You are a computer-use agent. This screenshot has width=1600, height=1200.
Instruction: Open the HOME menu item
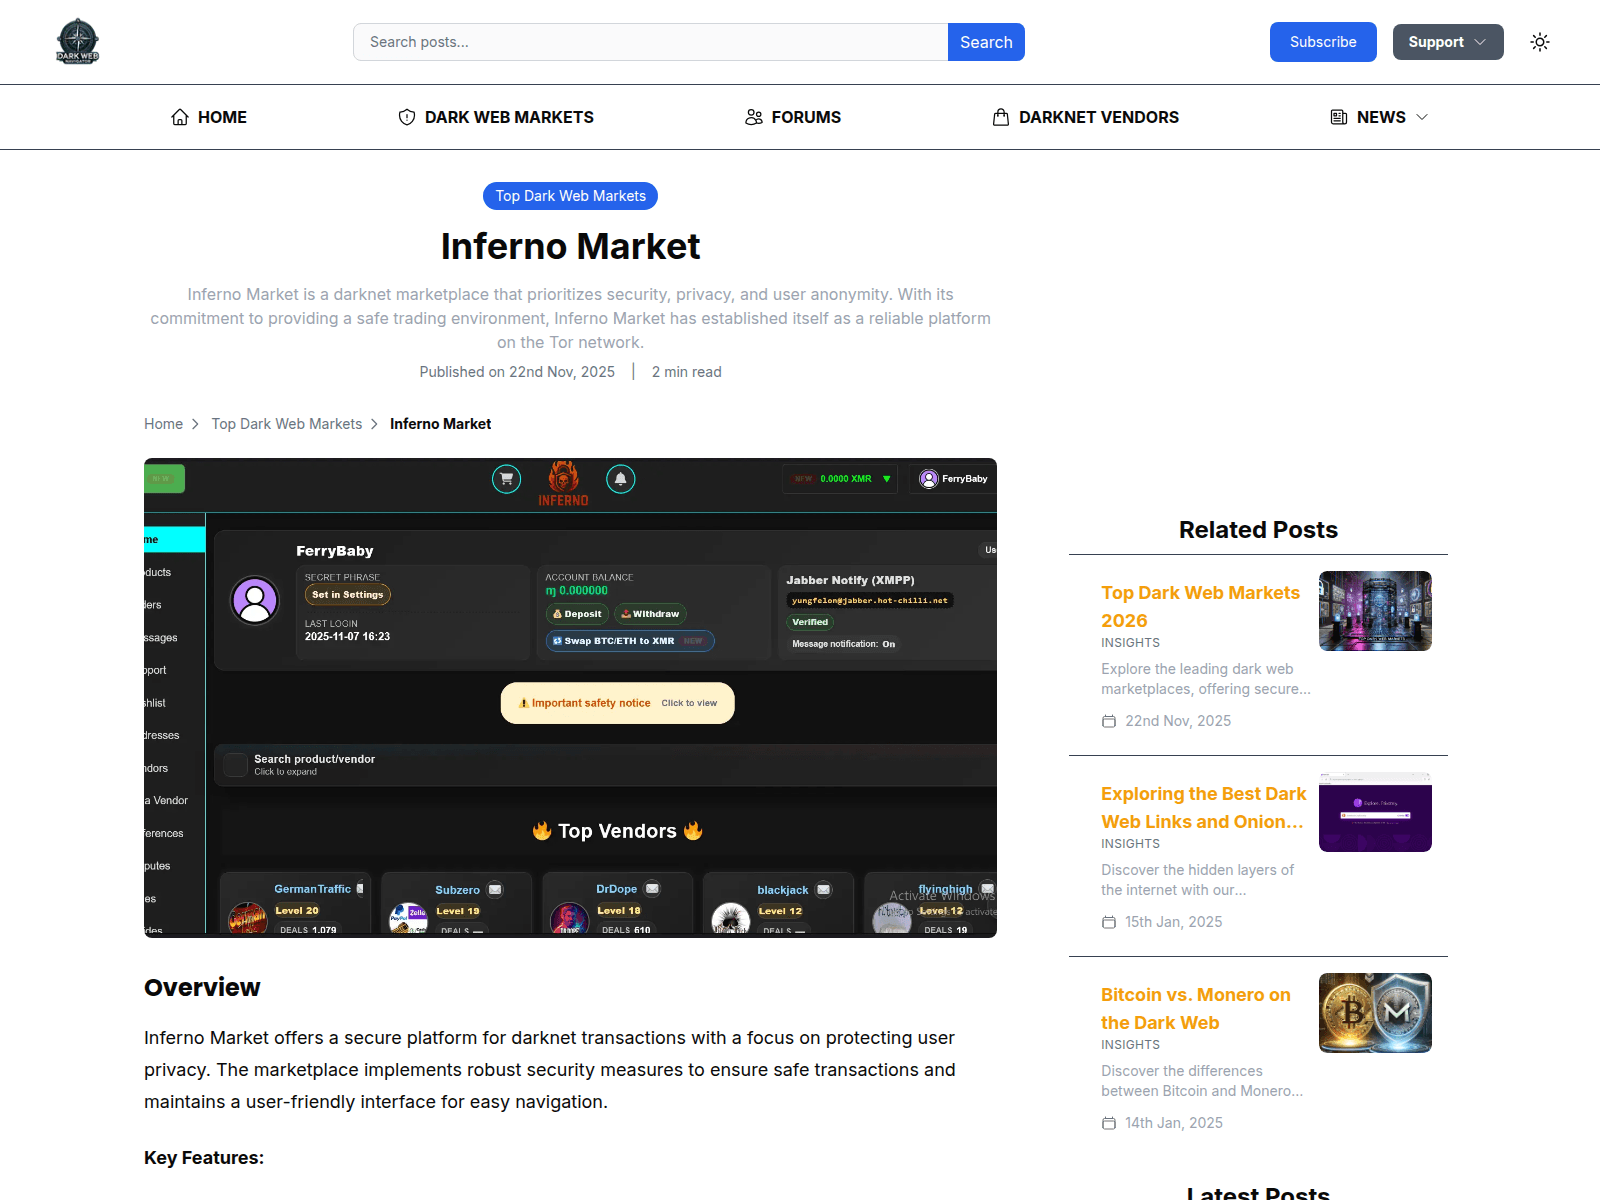pos(209,117)
